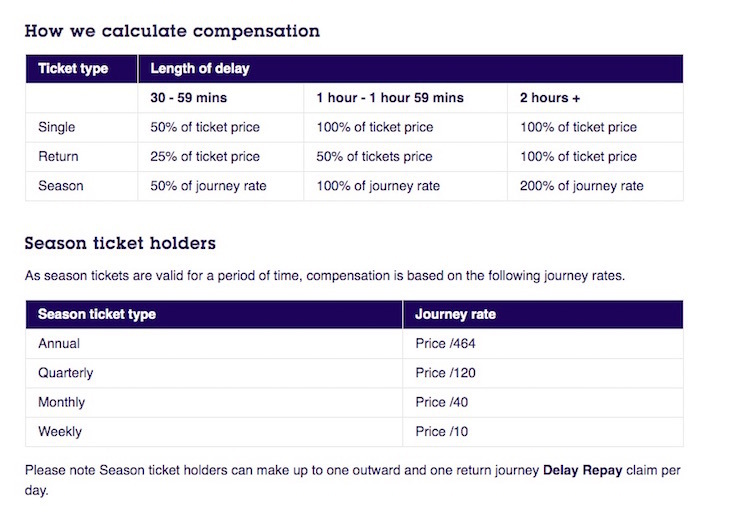Select the 'Ticket type' column header
Image resolution: width=730 pixels, height=515 pixels.
pos(73,69)
